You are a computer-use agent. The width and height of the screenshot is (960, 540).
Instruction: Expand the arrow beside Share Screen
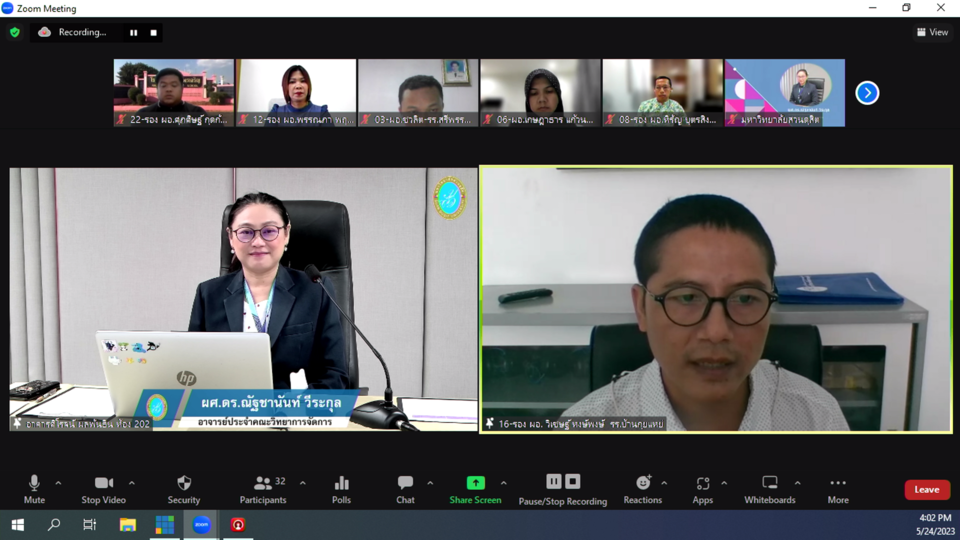(503, 483)
